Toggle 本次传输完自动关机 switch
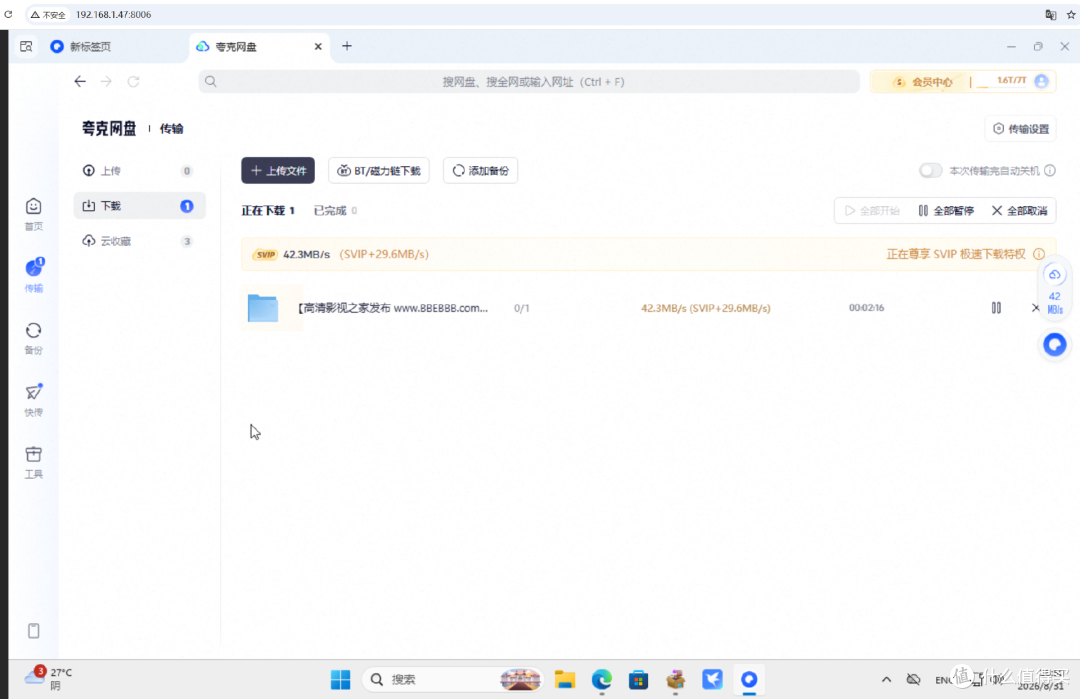 click(930, 171)
